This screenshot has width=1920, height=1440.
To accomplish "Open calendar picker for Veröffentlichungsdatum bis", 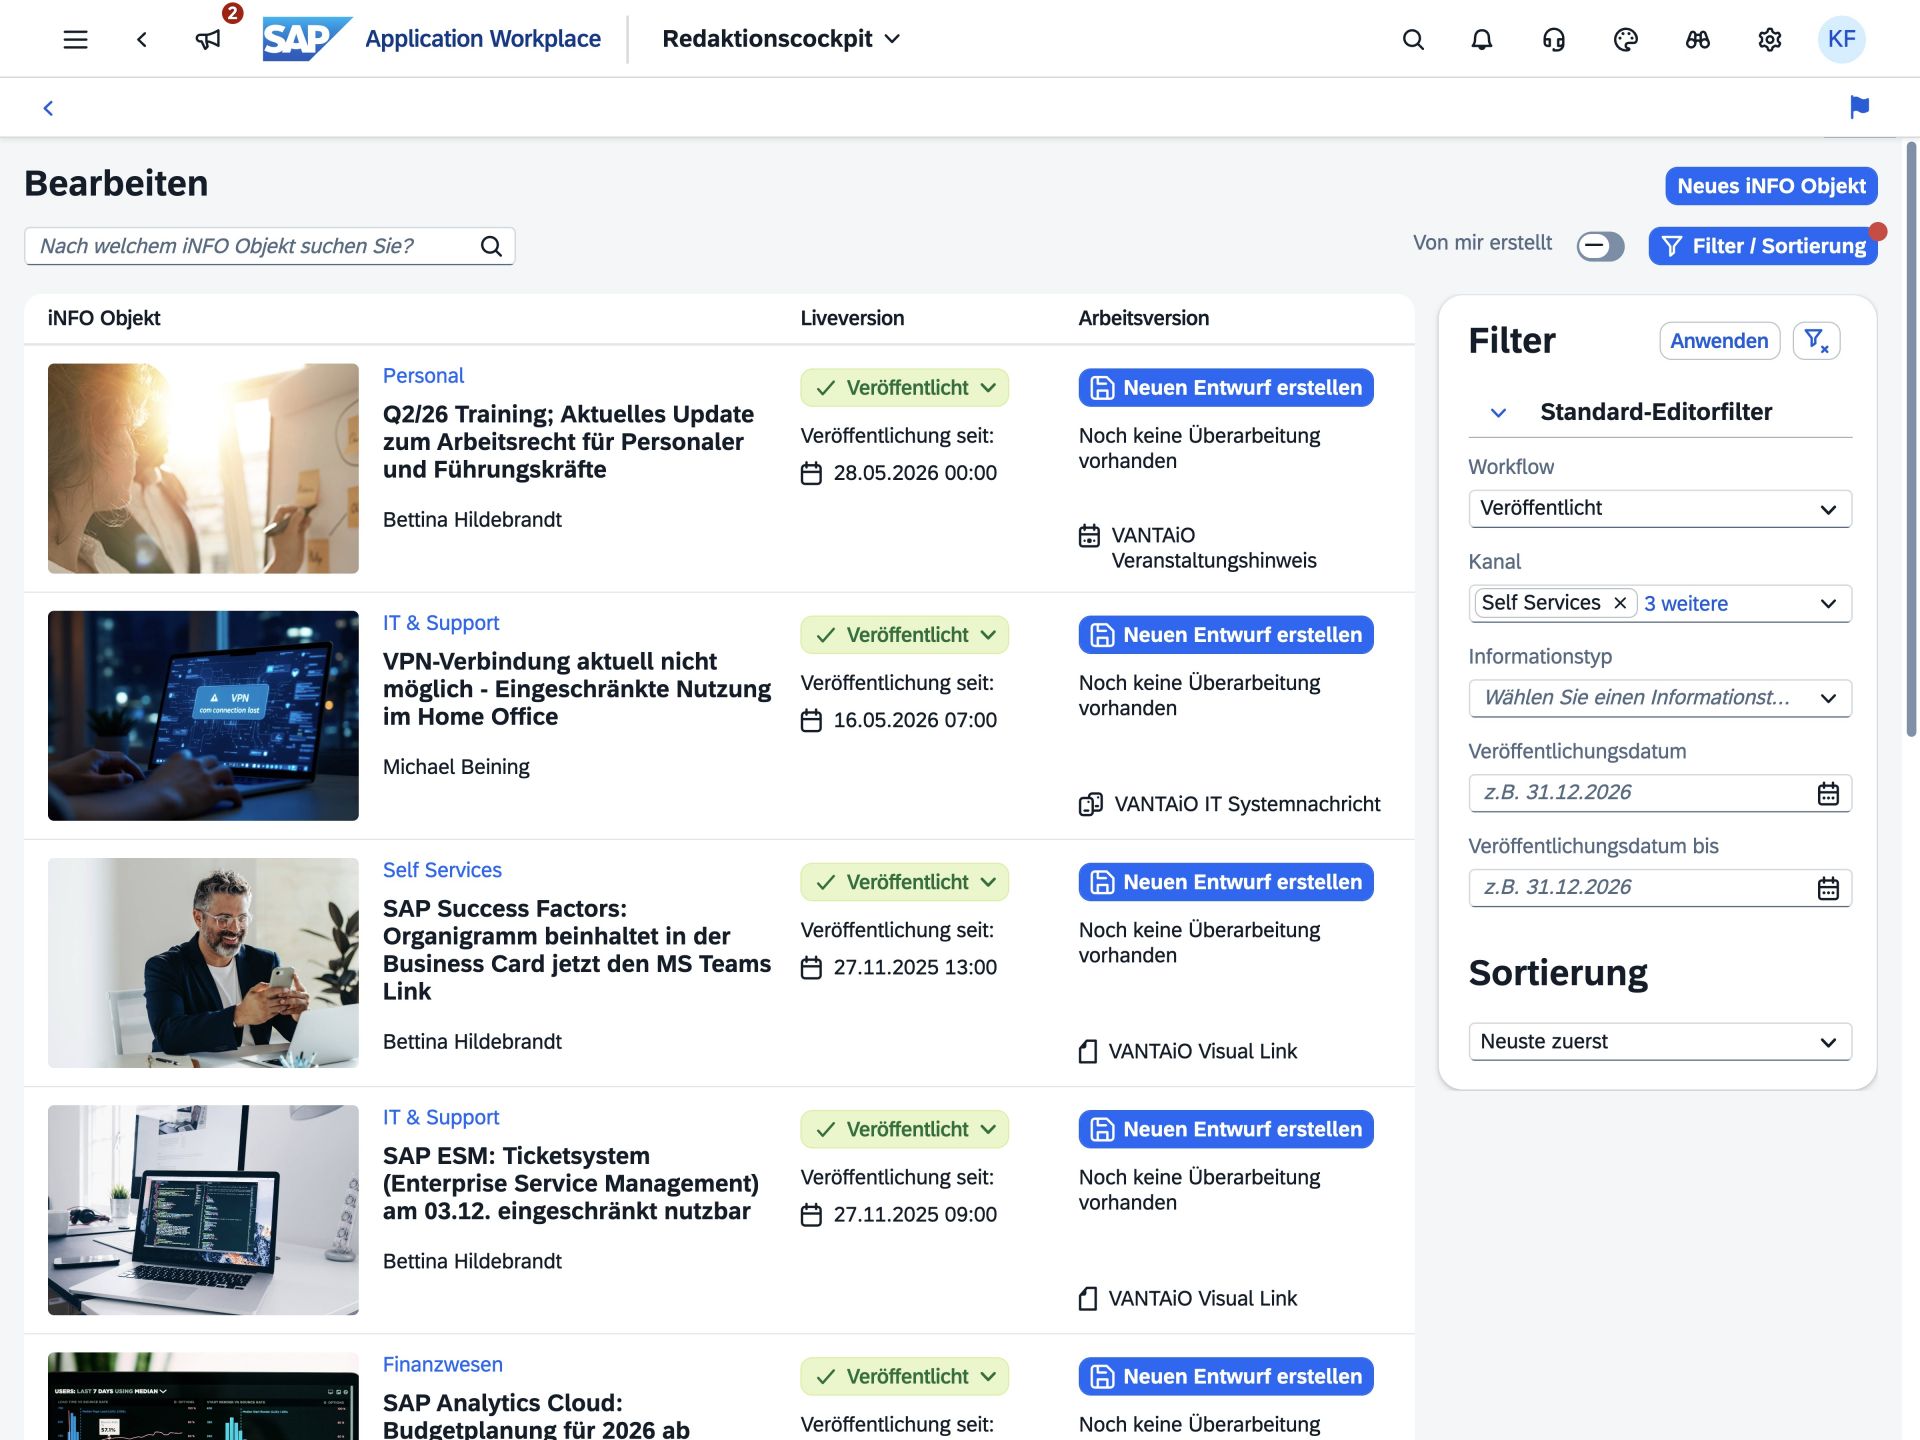I will point(1828,888).
